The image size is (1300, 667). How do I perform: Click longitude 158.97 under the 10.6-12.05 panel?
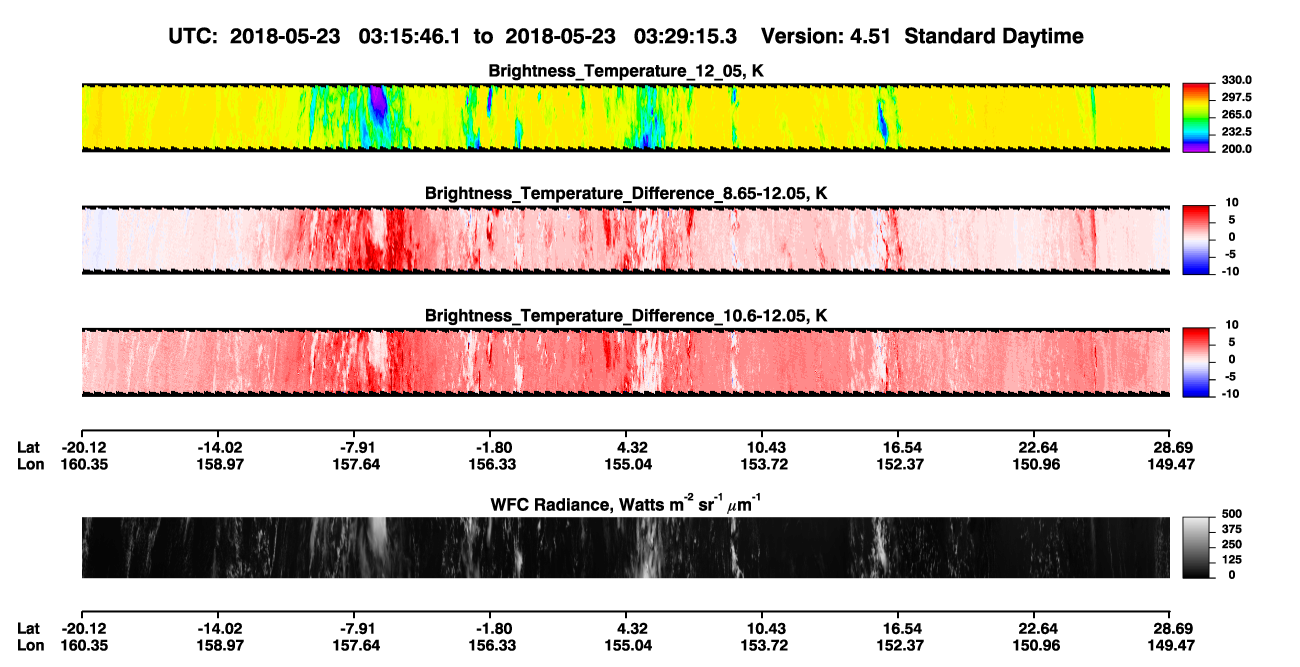218,464
